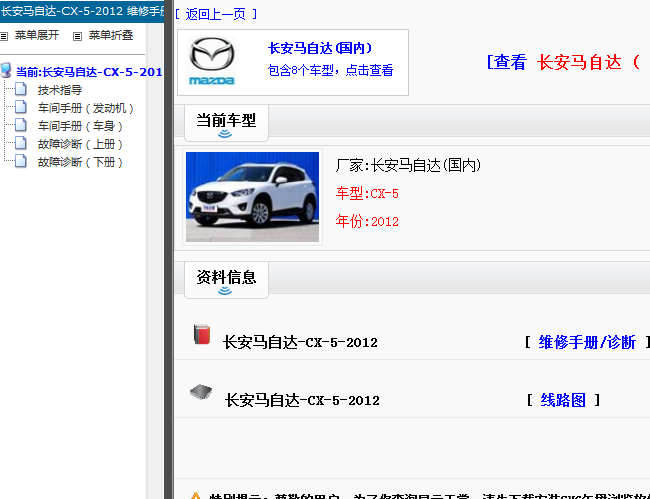
Task: Click the white CX-5 car thumbnail
Action: point(252,197)
